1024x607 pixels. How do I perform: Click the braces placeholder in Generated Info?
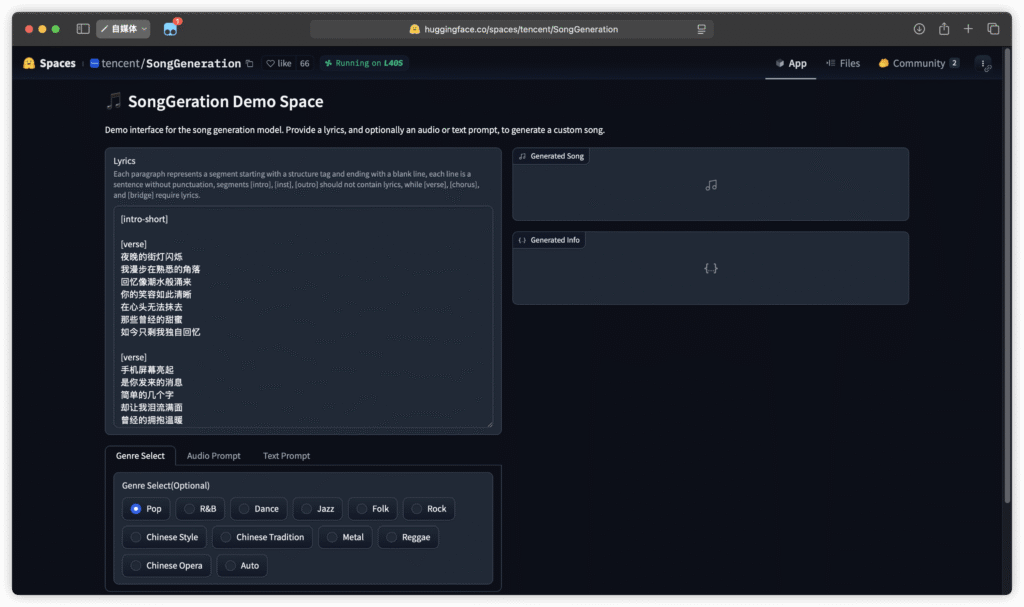[711, 269]
